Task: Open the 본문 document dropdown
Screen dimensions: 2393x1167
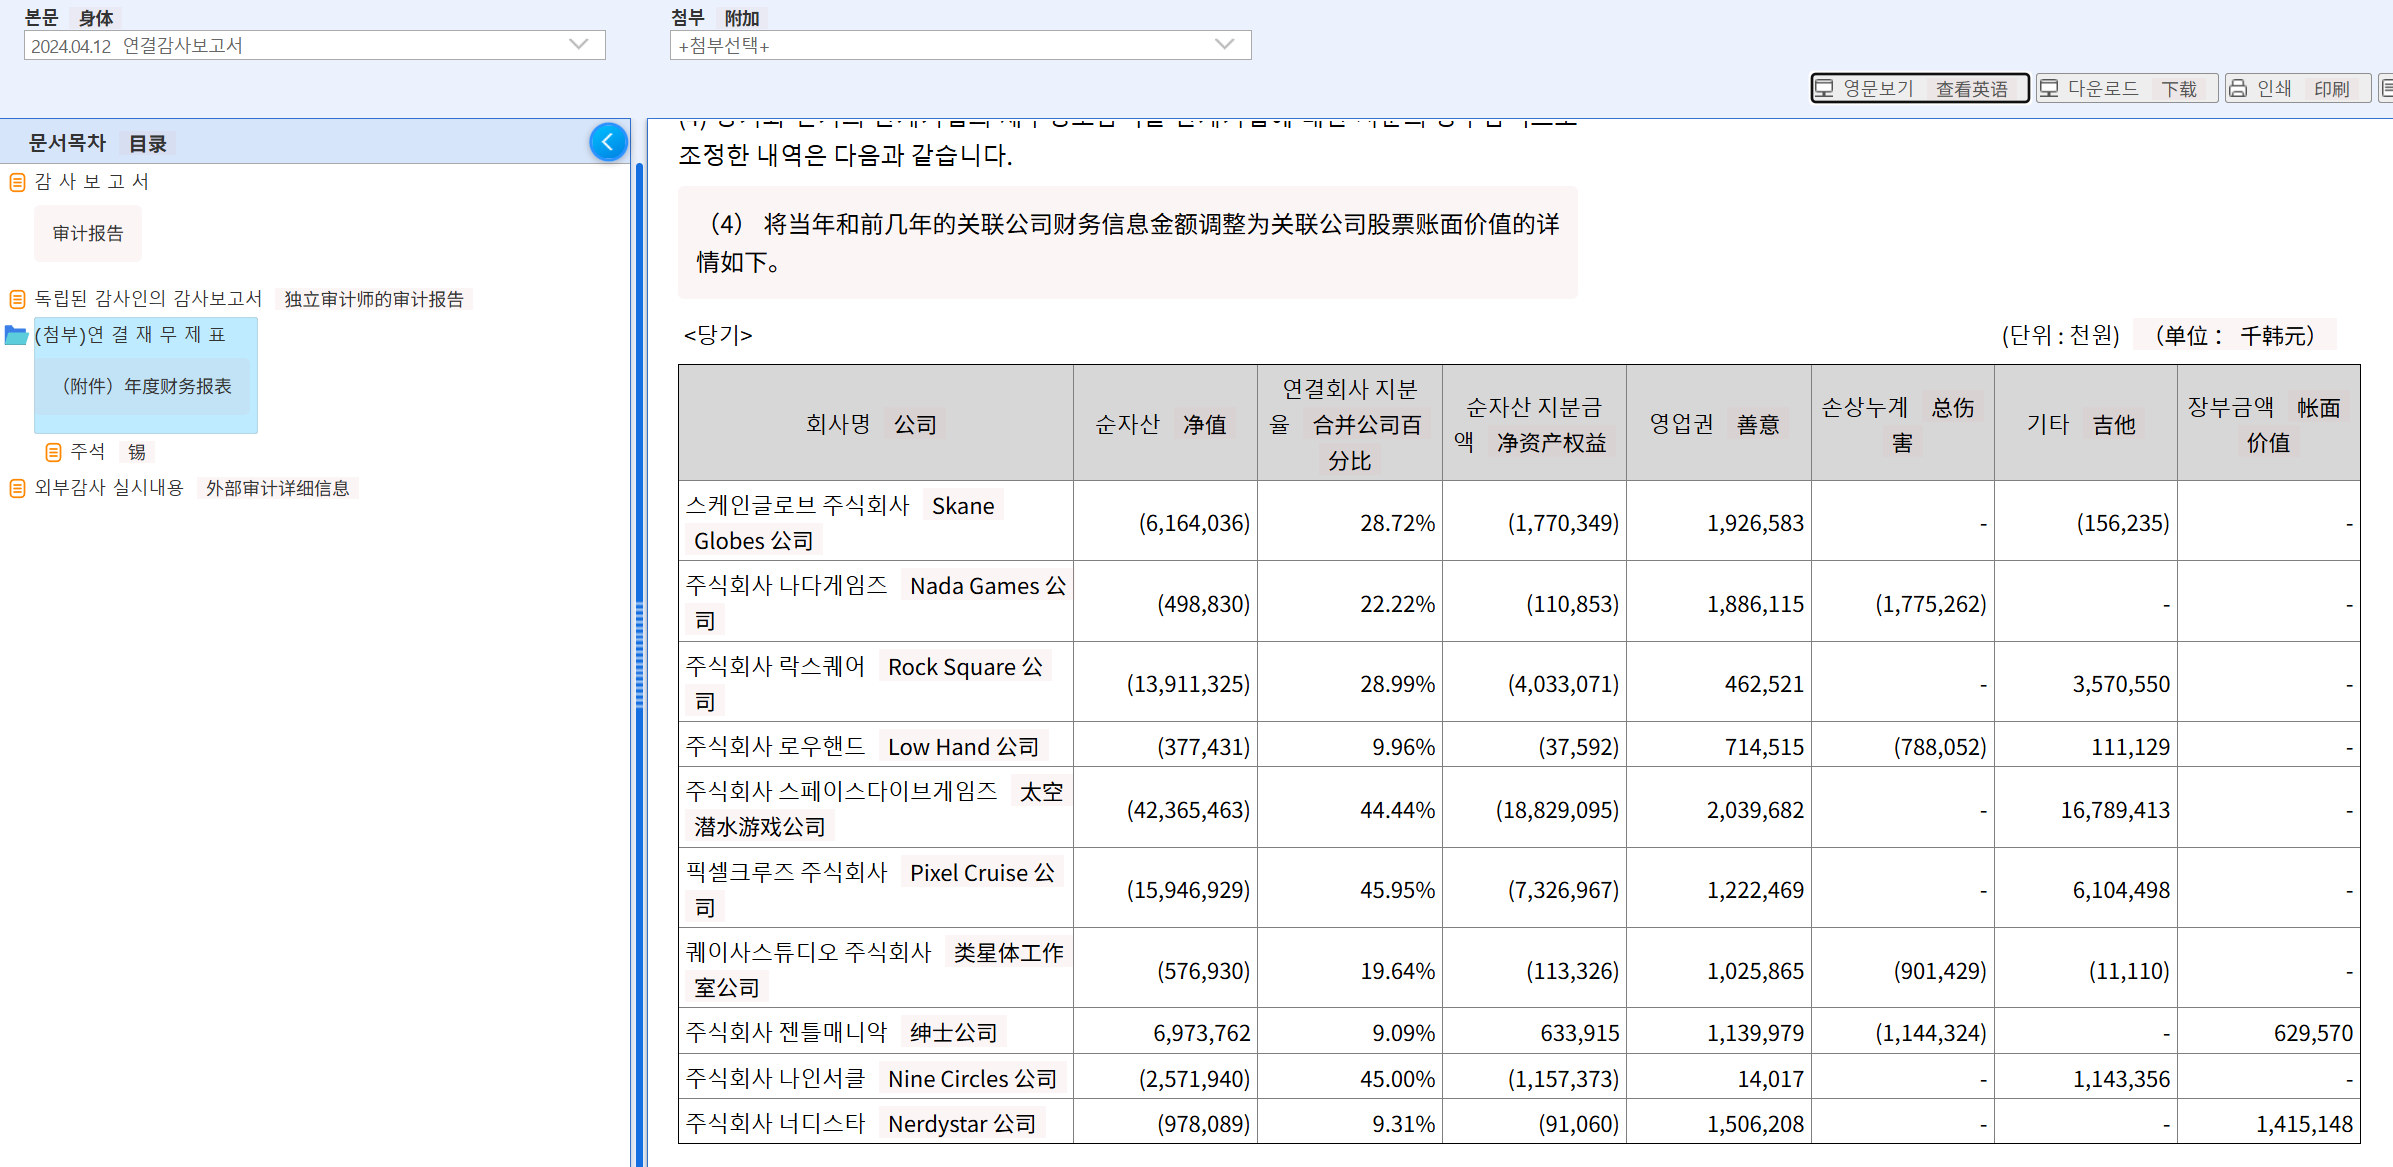Action: (315, 45)
